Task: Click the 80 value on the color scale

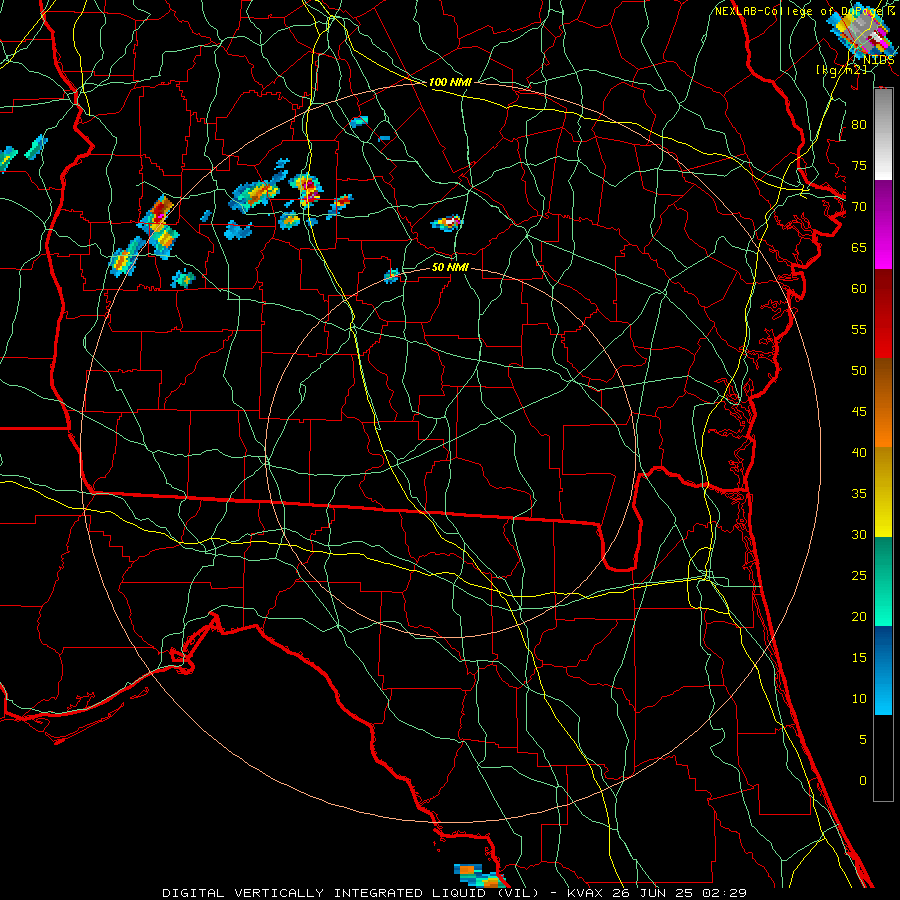Action: tap(859, 125)
